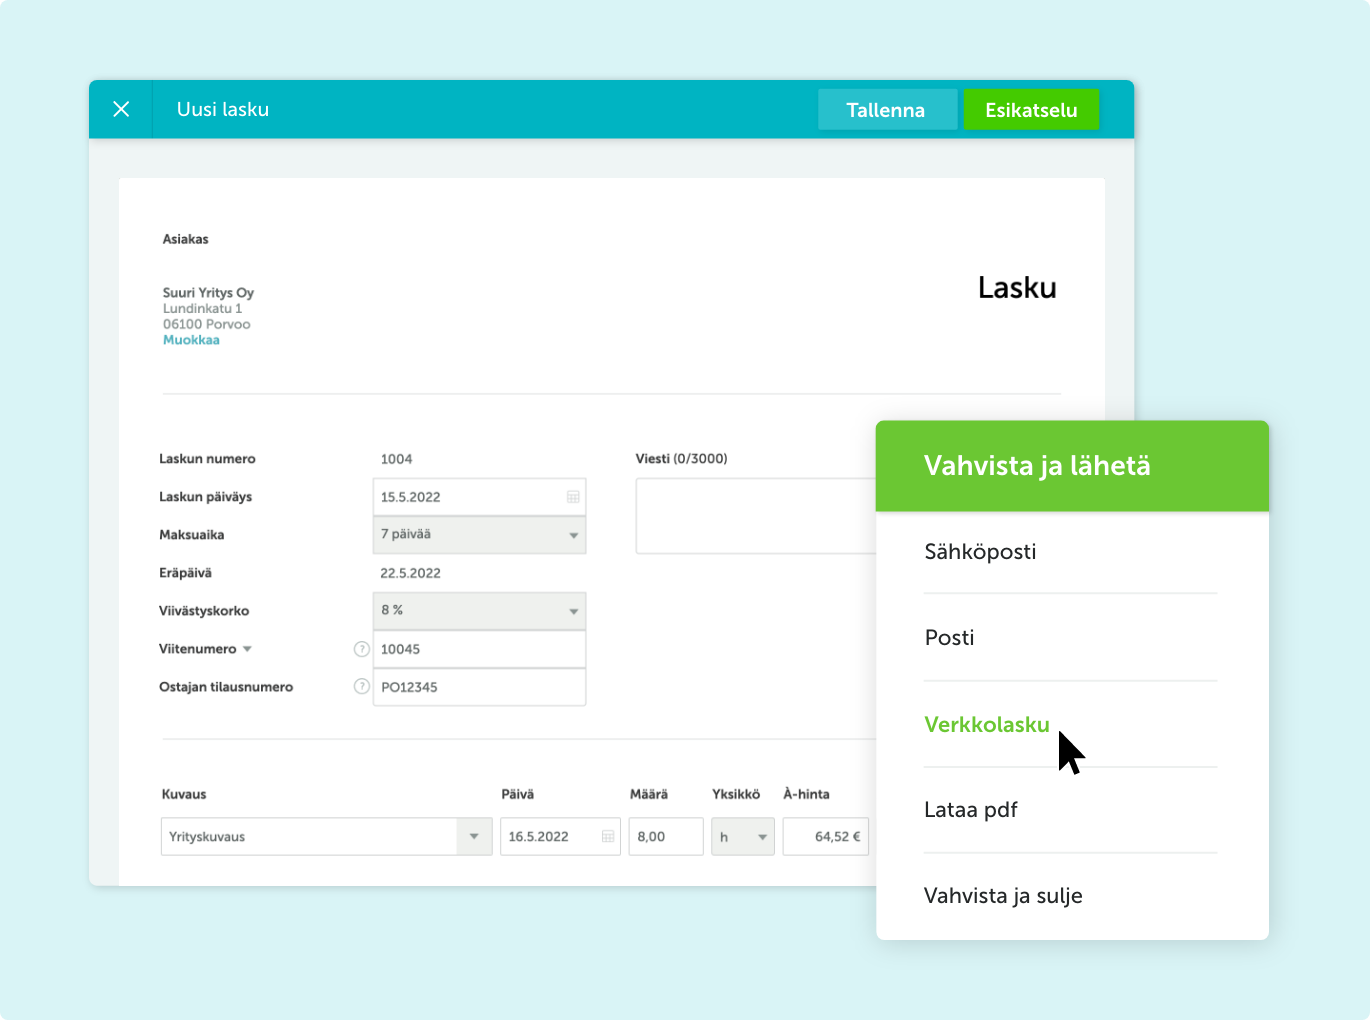This screenshot has width=1370, height=1020.
Task: Close the Uusi lasku dialog with X
Action: [121, 109]
